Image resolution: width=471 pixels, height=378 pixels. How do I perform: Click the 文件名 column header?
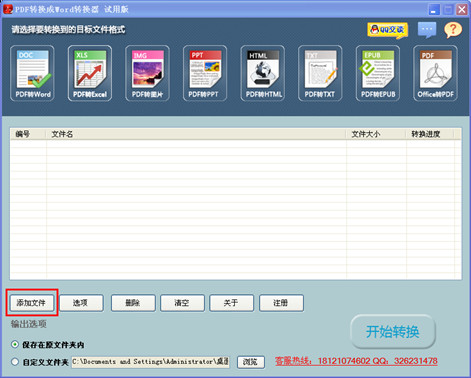[x=196, y=134]
